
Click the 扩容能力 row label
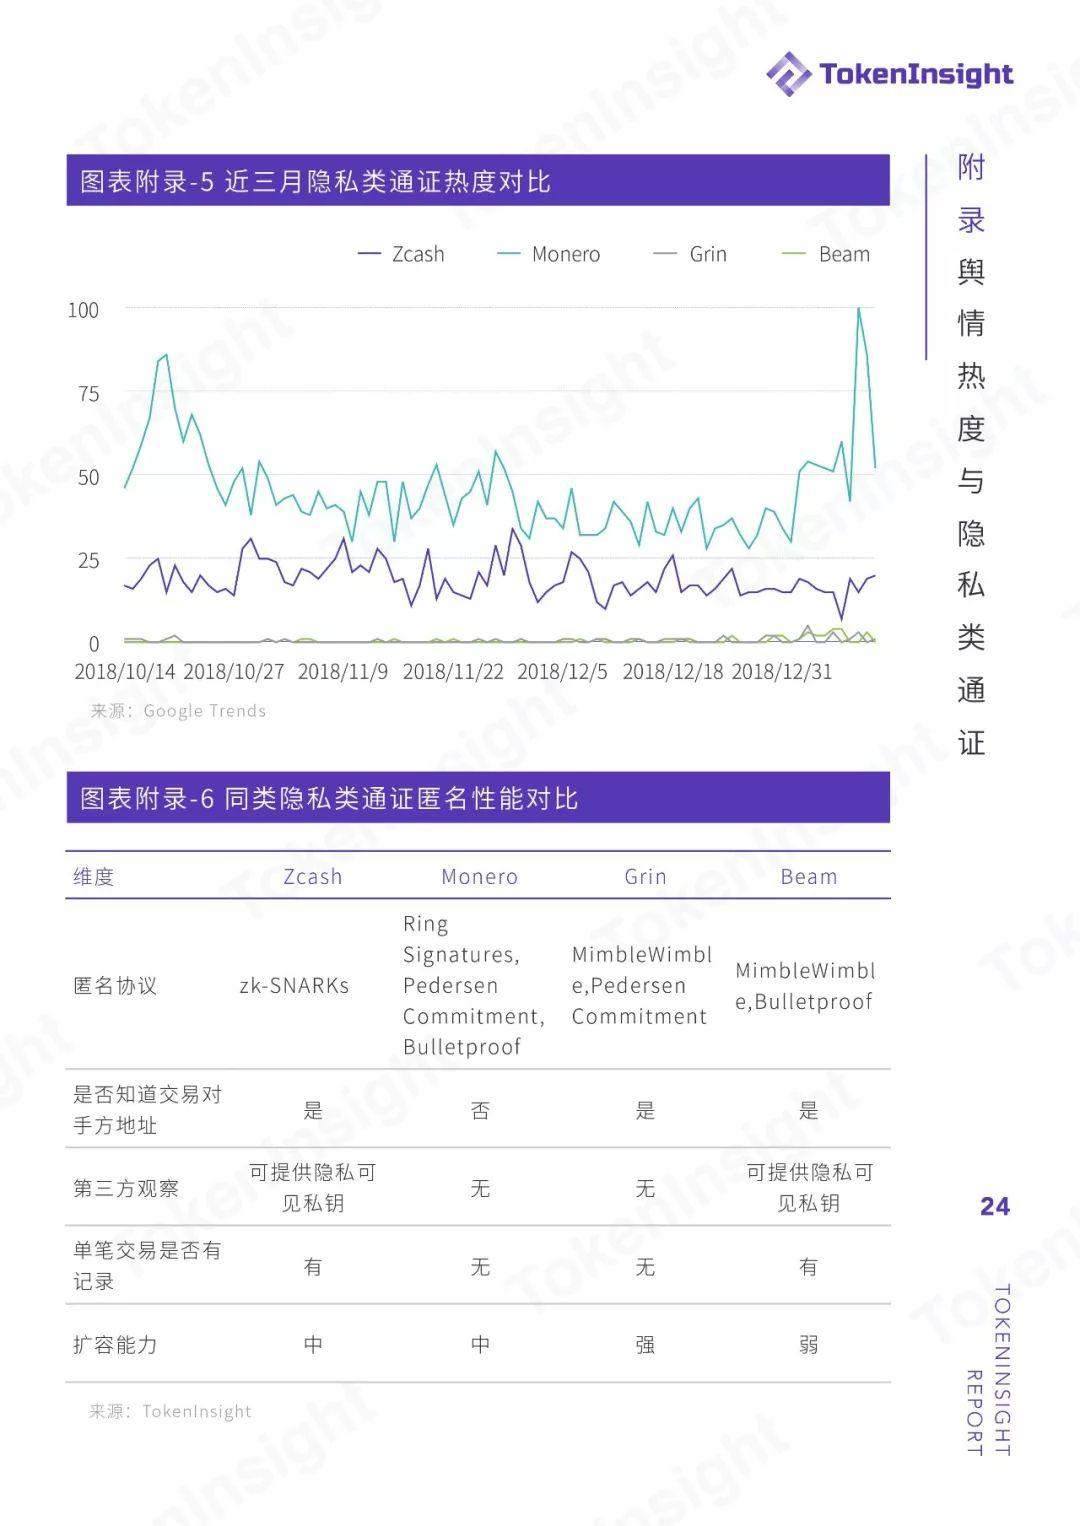(115, 1345)
